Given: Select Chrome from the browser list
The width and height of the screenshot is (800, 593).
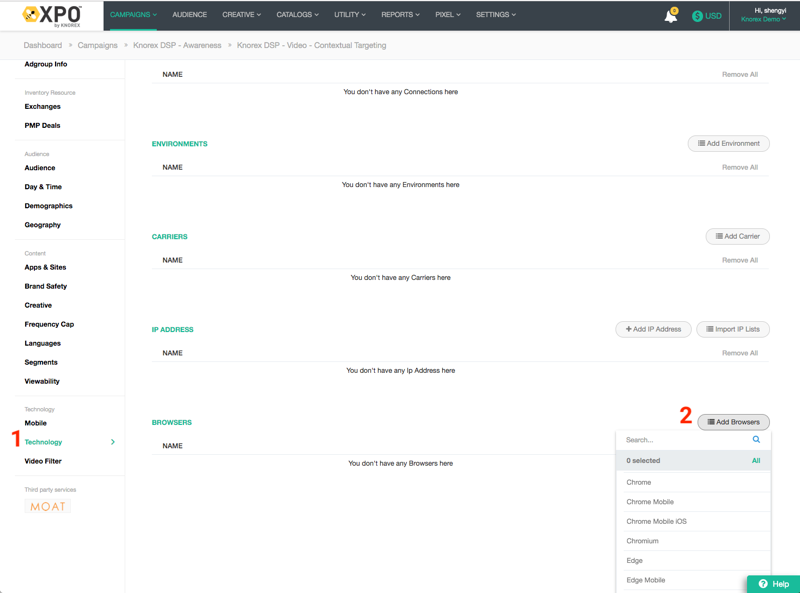Looking at the screenshot, I should click(639, 482).
